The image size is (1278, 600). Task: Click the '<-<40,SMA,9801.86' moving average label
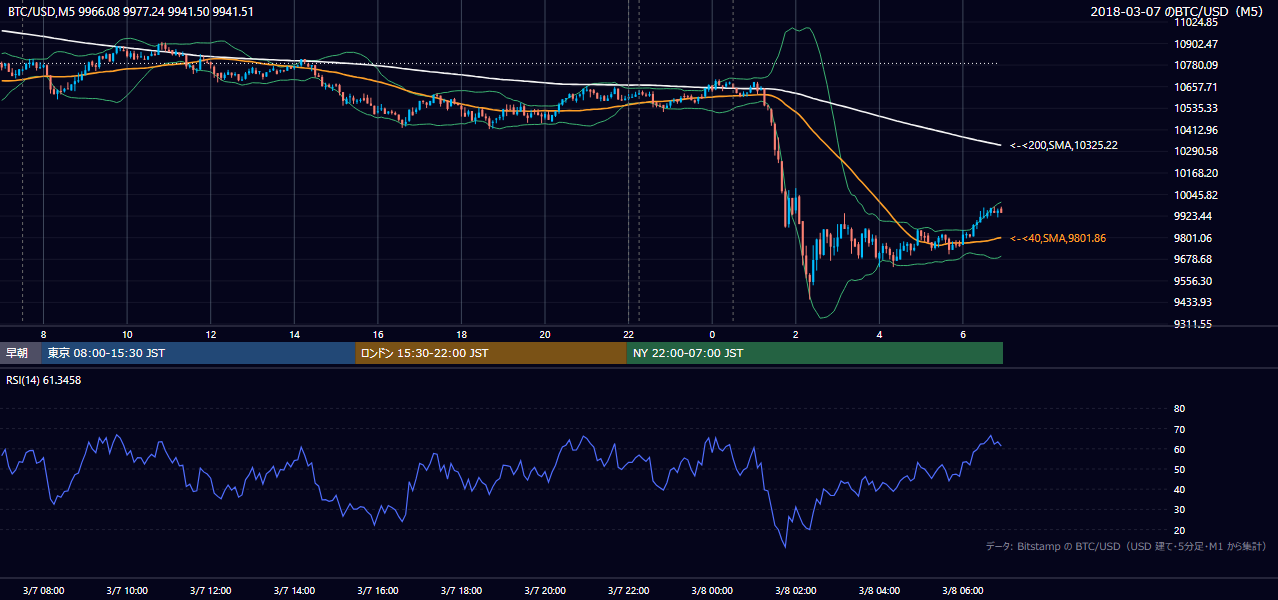click(x=1057, y=238)
